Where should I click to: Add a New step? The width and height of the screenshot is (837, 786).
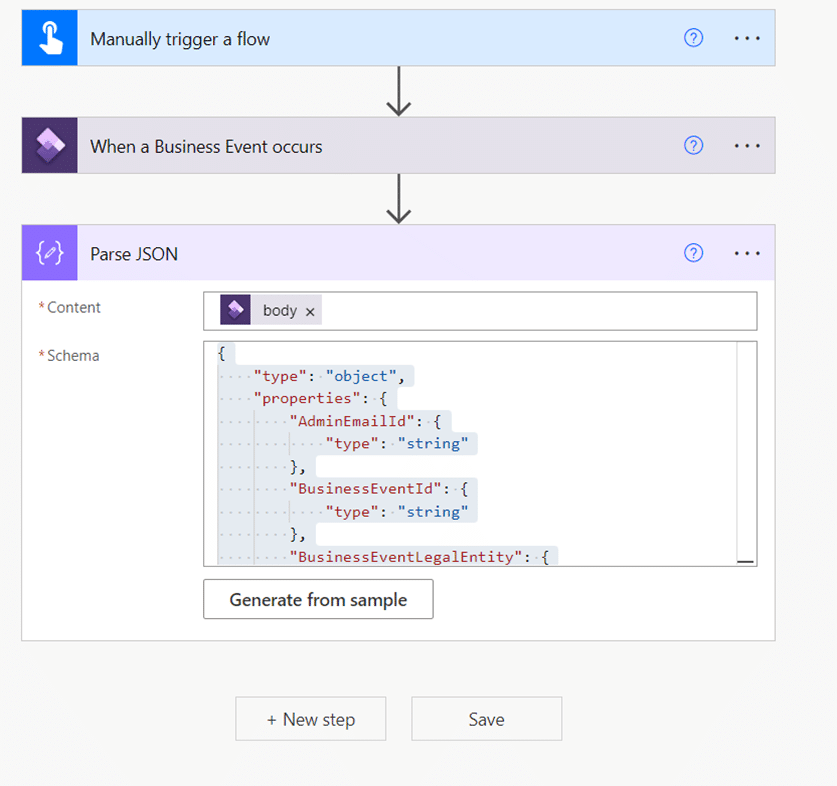pos(311,719)
